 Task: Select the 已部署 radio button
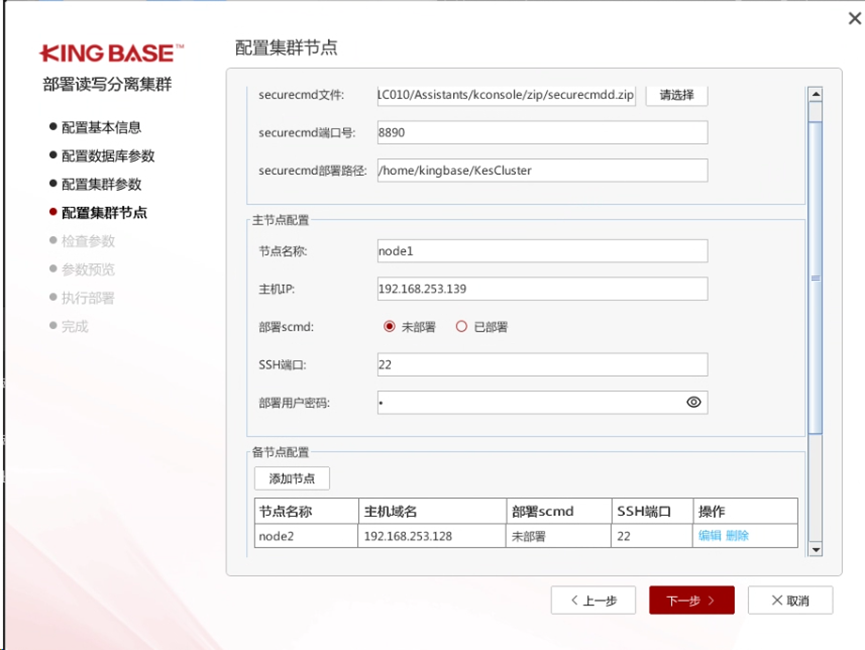461,326
